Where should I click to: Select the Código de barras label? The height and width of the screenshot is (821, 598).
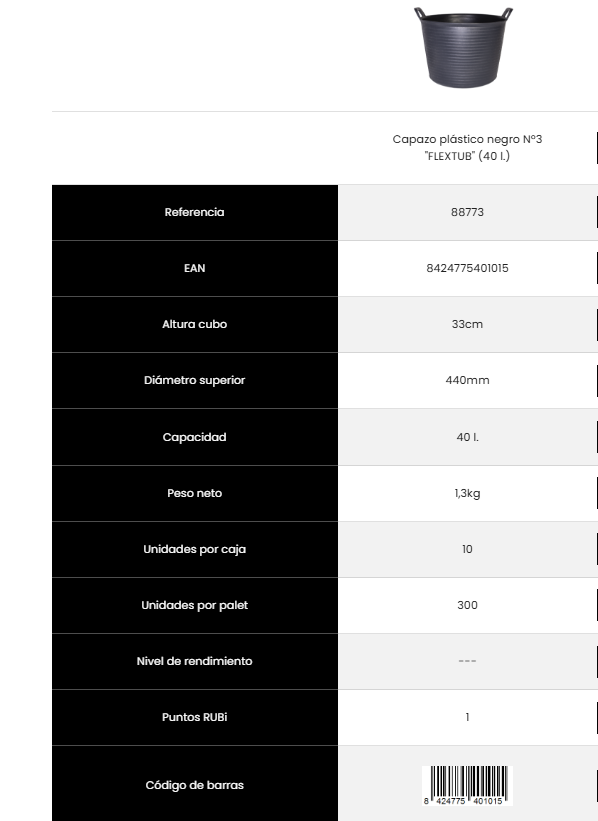[195, 785]
